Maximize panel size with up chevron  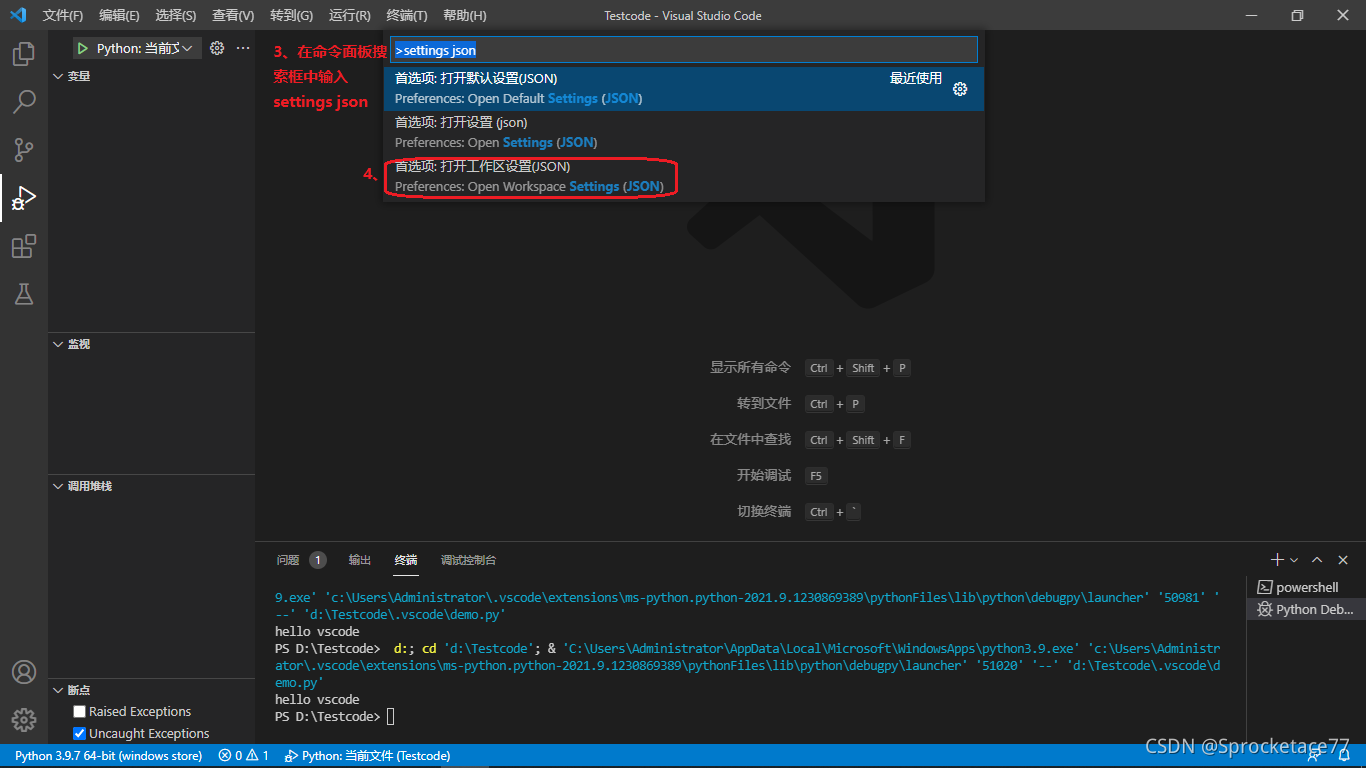tap(1317, 560)
